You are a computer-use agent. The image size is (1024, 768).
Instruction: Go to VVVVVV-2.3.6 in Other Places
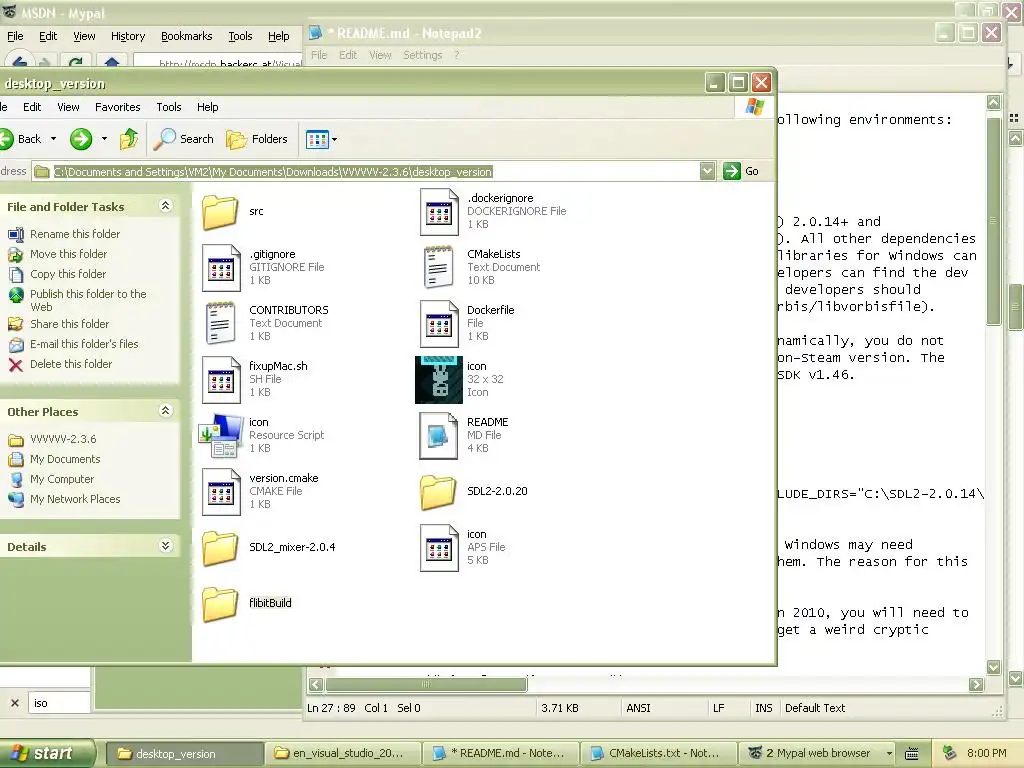[63, 440]
